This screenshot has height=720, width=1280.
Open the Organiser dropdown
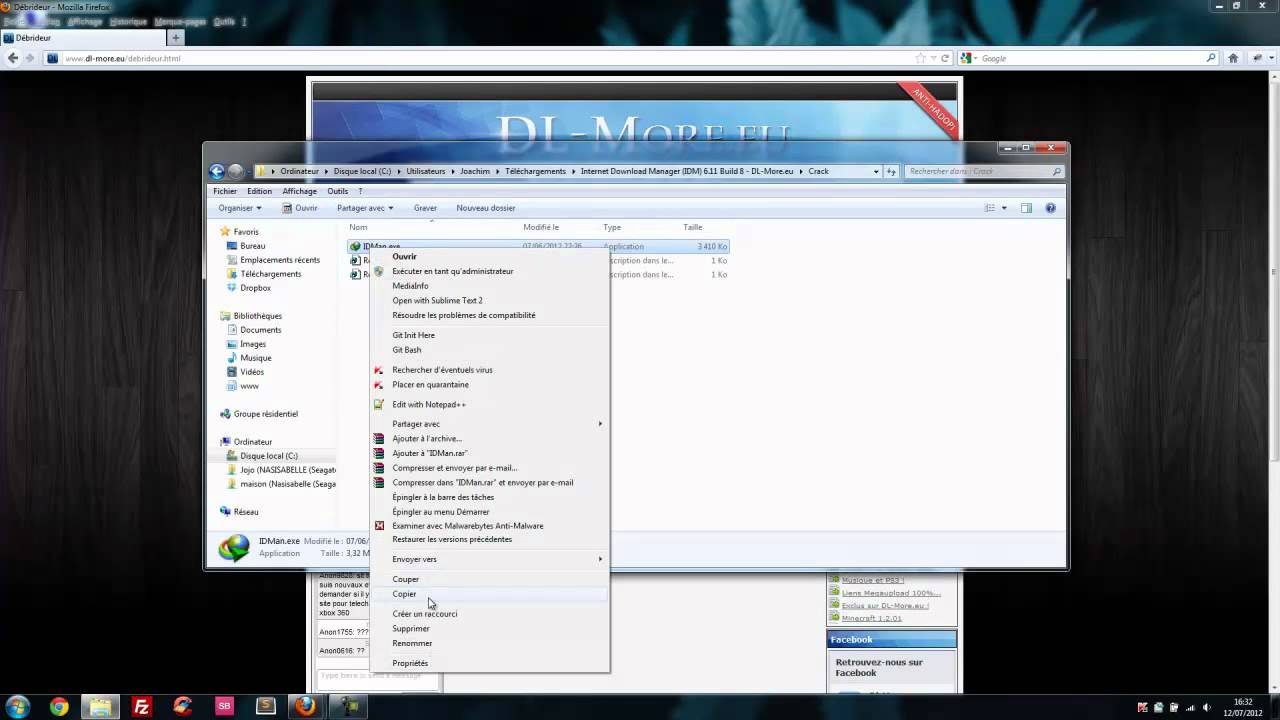240,208
